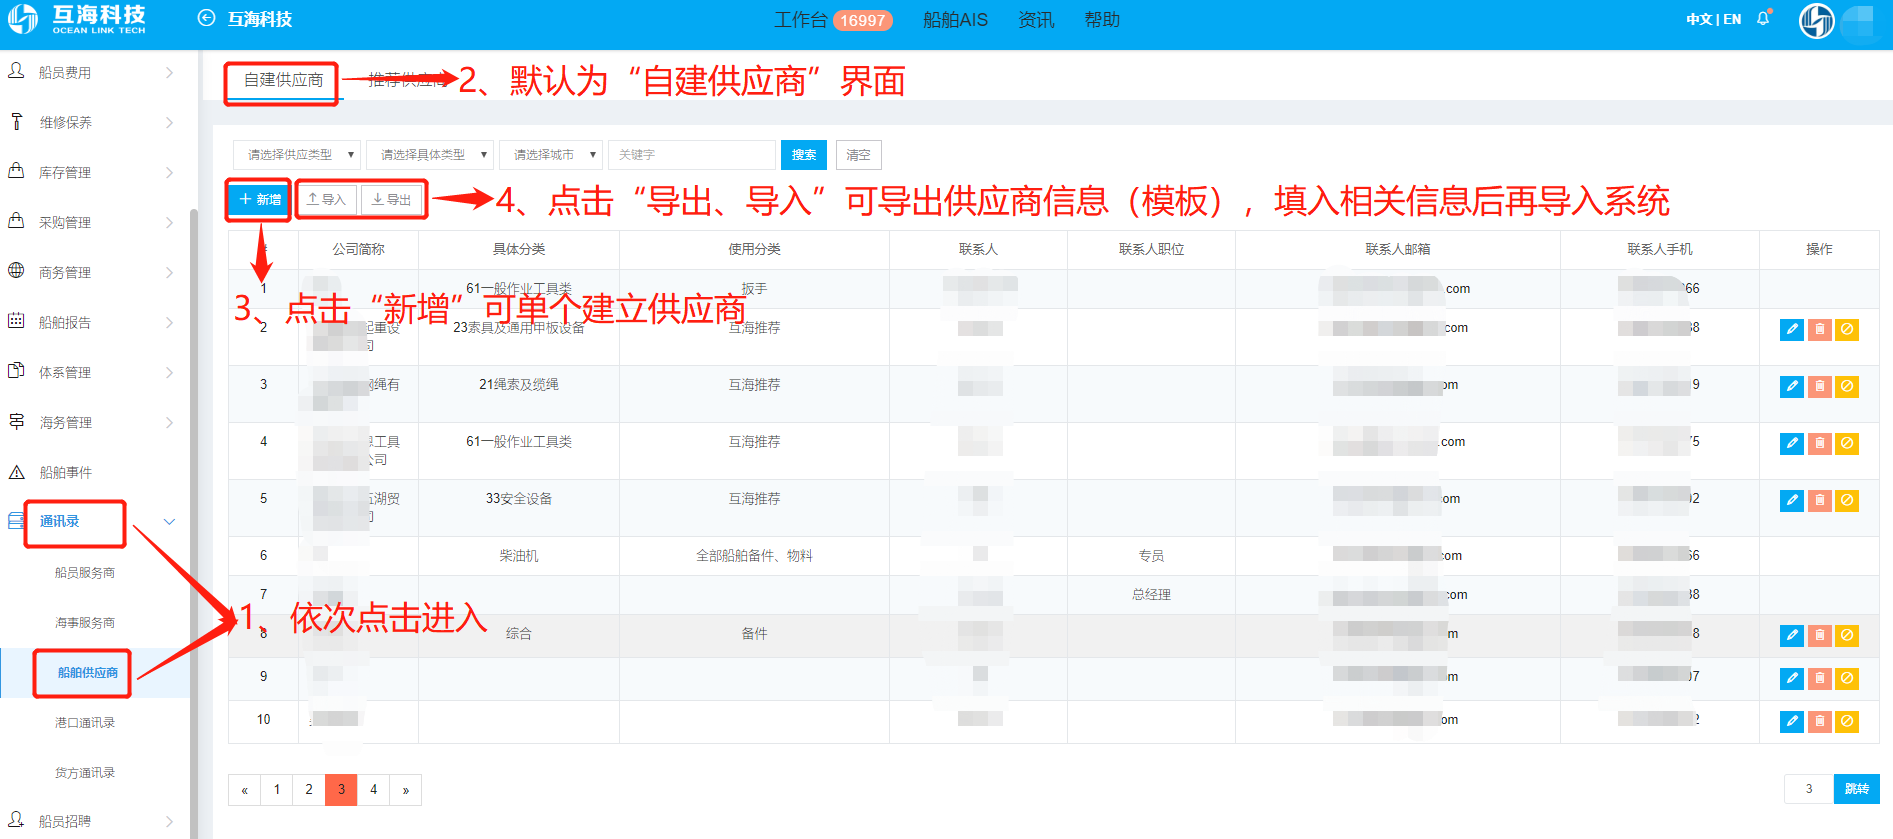This screenshot has width=1893, height=839.
Task: Disable supplier in row 10
Action: pyautogui.click(x=1847, y=721)
